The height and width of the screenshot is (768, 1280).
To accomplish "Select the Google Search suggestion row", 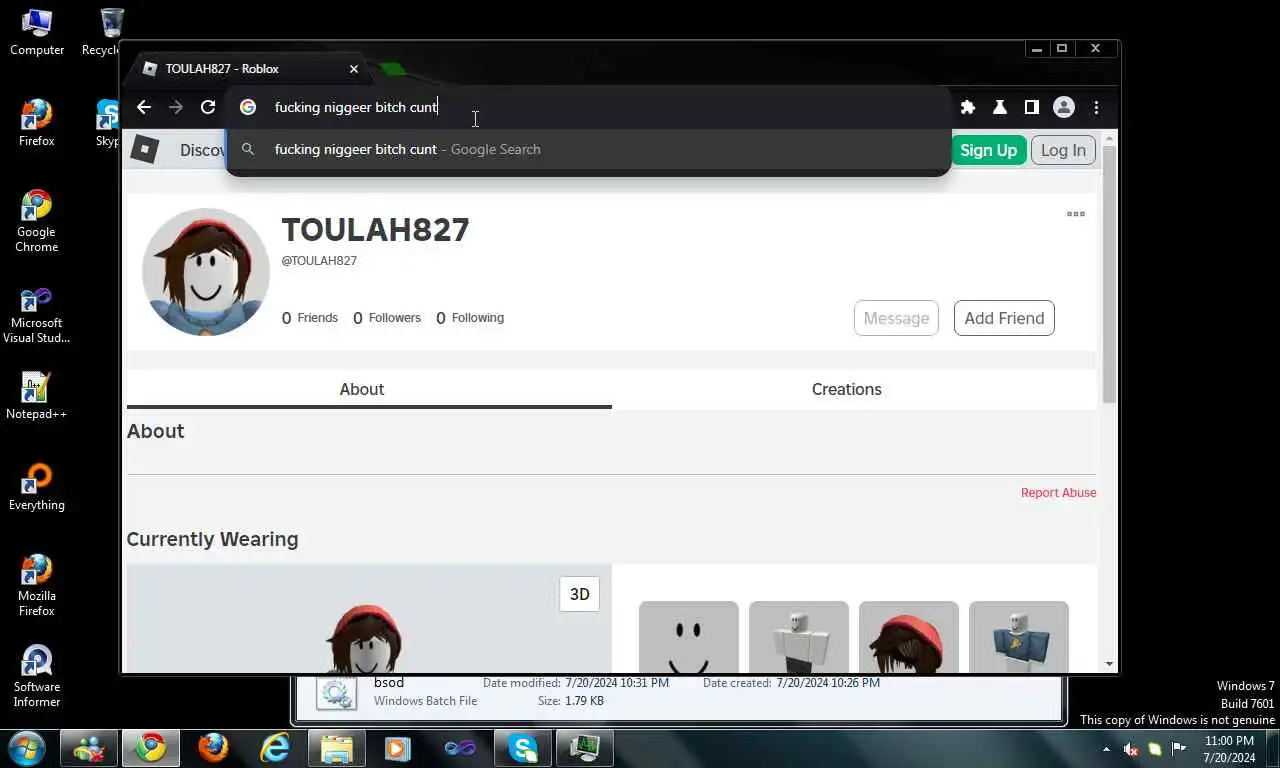I will (x=588, y=149).
